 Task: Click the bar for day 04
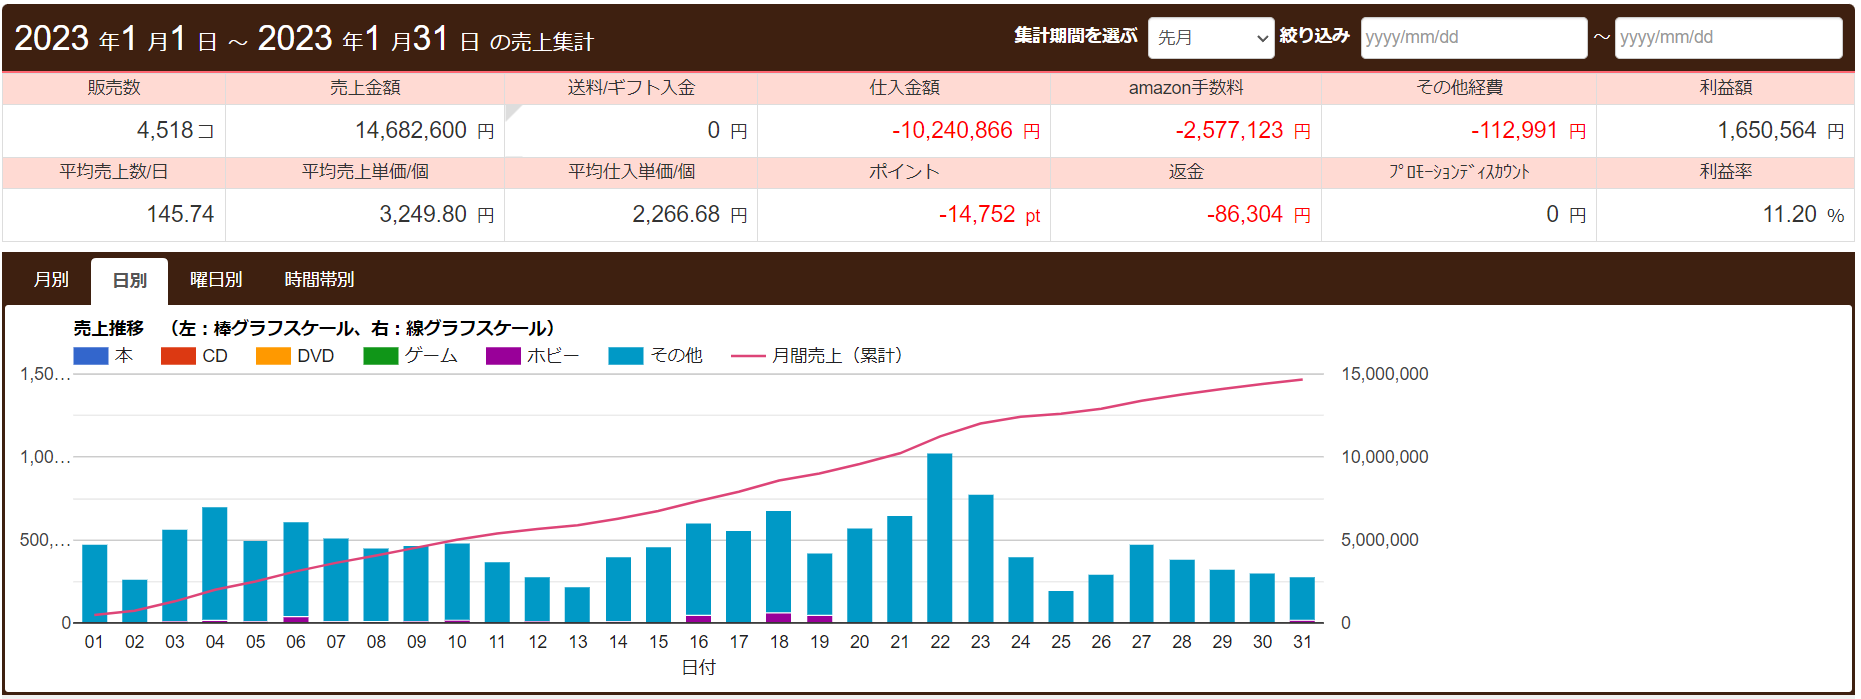[x=215, y=564]
